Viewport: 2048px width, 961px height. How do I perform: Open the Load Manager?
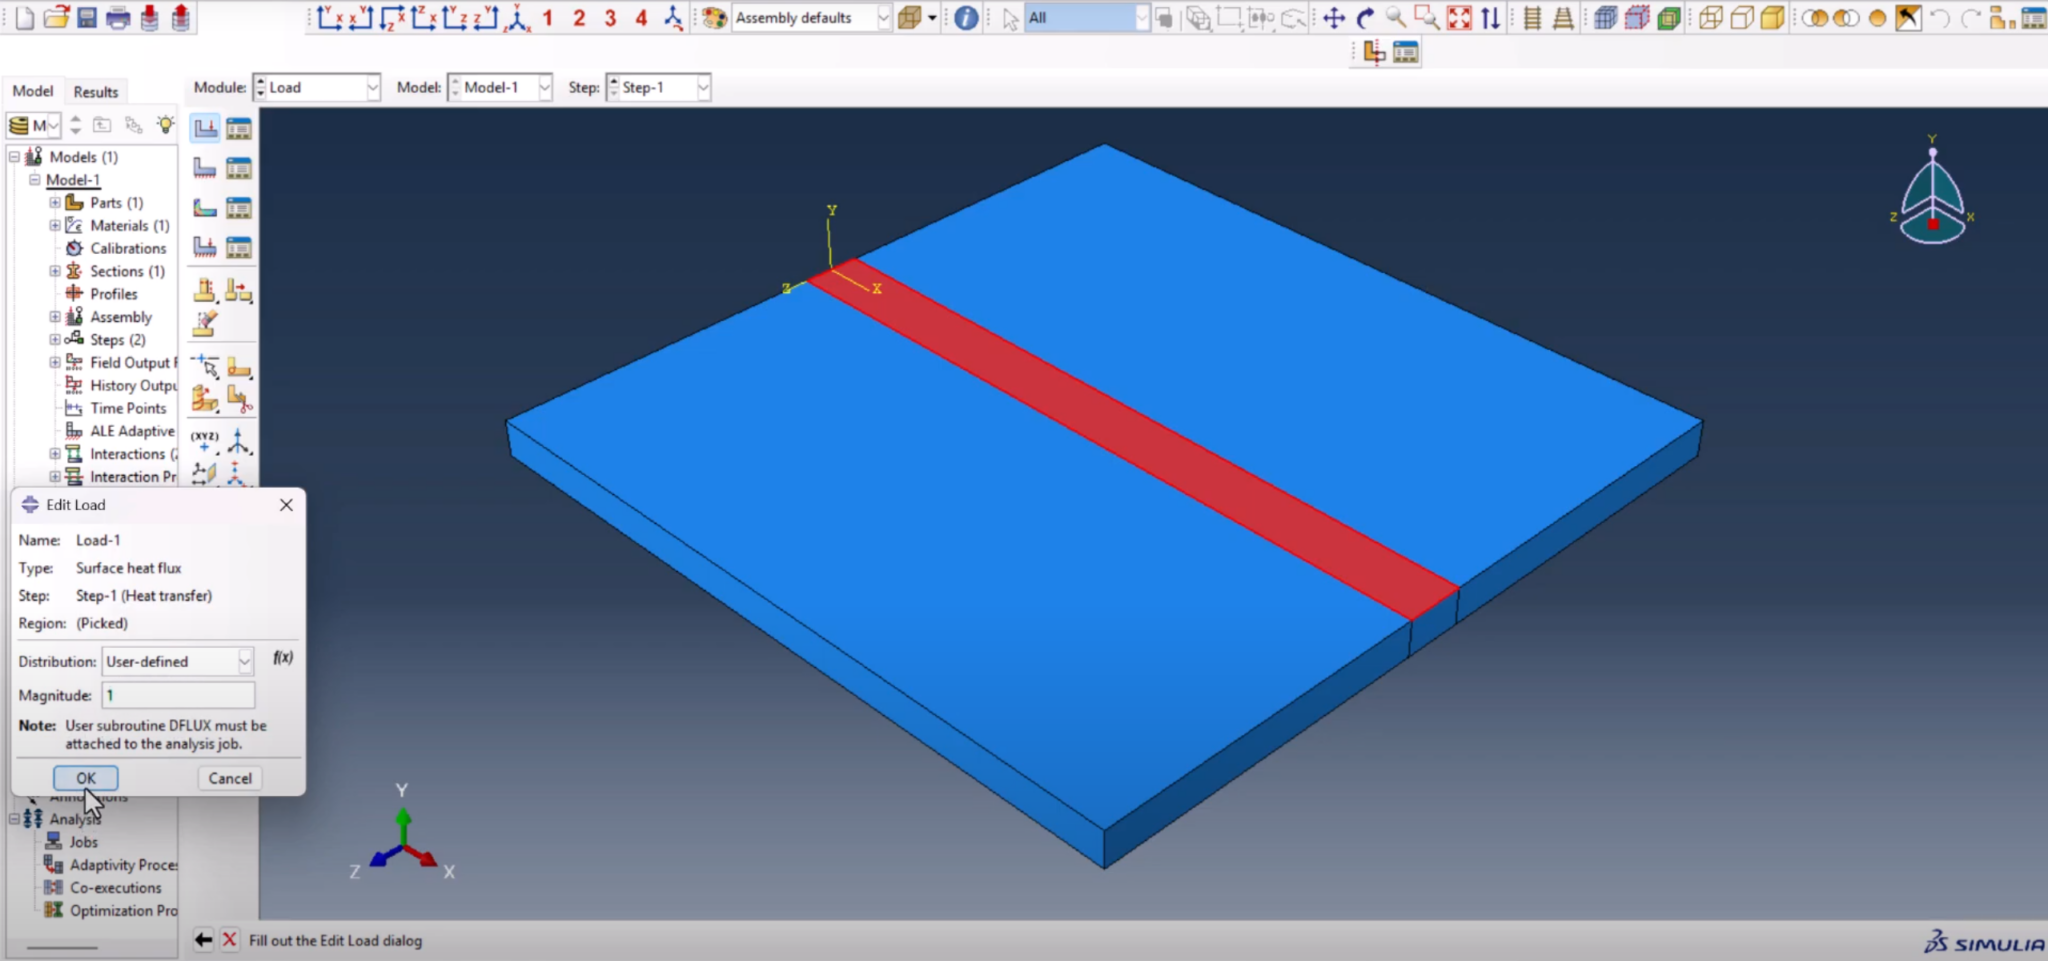pos(238,128)
